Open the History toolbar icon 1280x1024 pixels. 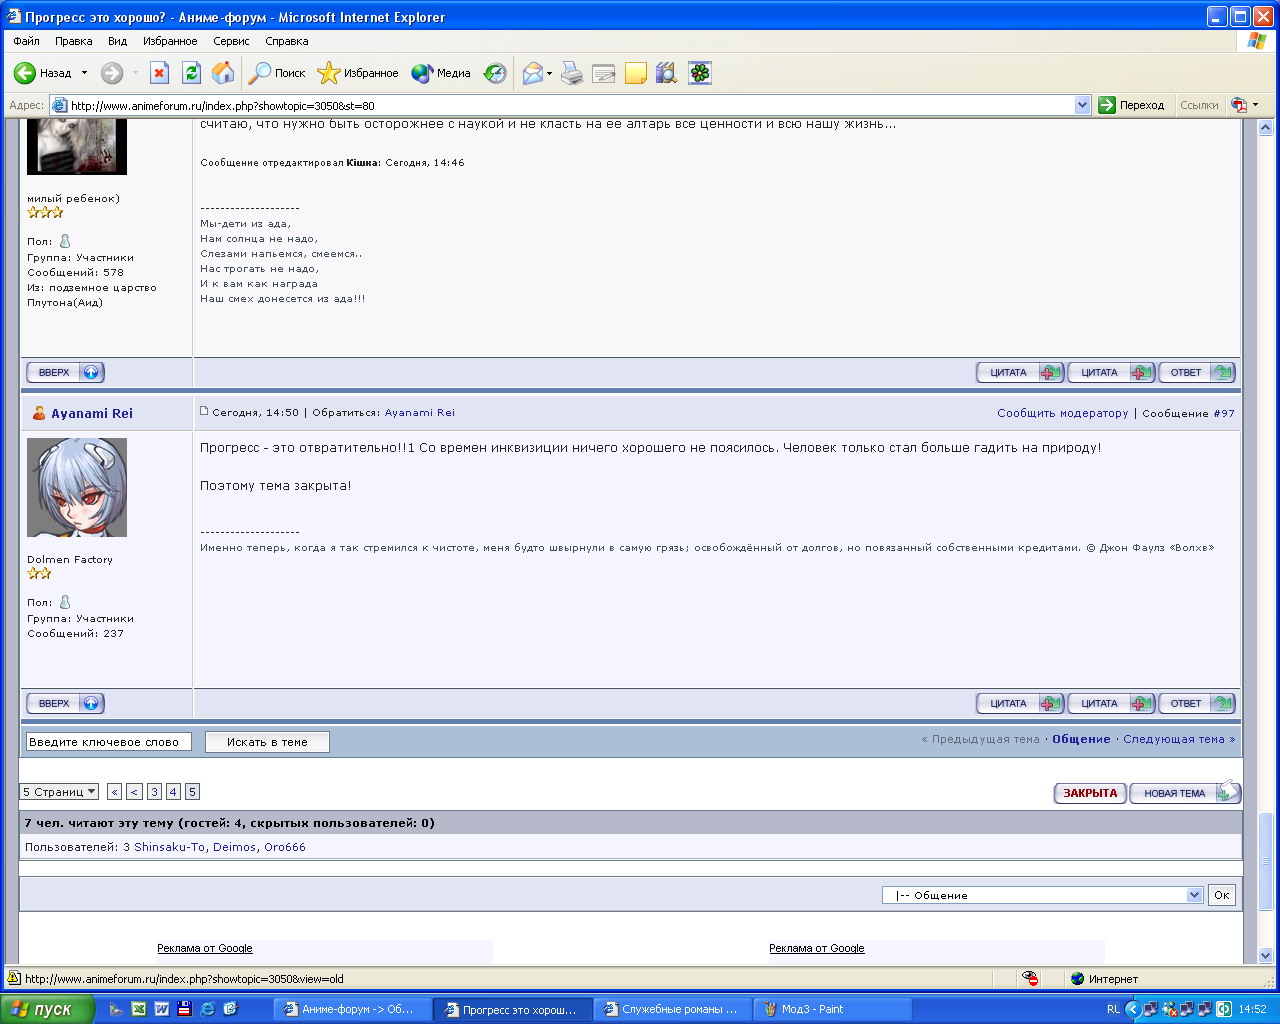point(495,73)
